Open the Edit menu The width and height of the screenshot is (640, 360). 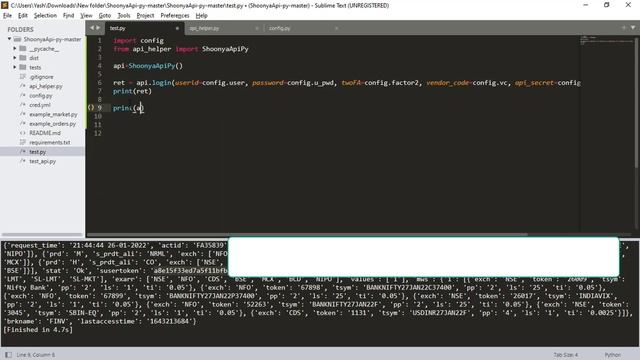click(22, 16)
